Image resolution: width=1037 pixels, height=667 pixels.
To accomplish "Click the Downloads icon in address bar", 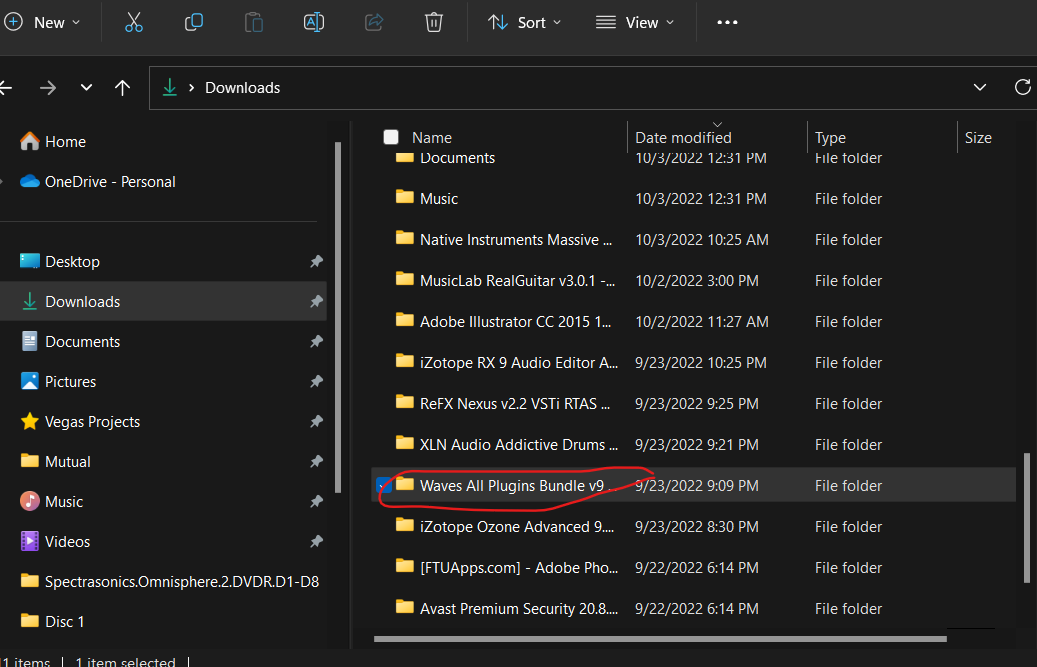I will 170,87.
